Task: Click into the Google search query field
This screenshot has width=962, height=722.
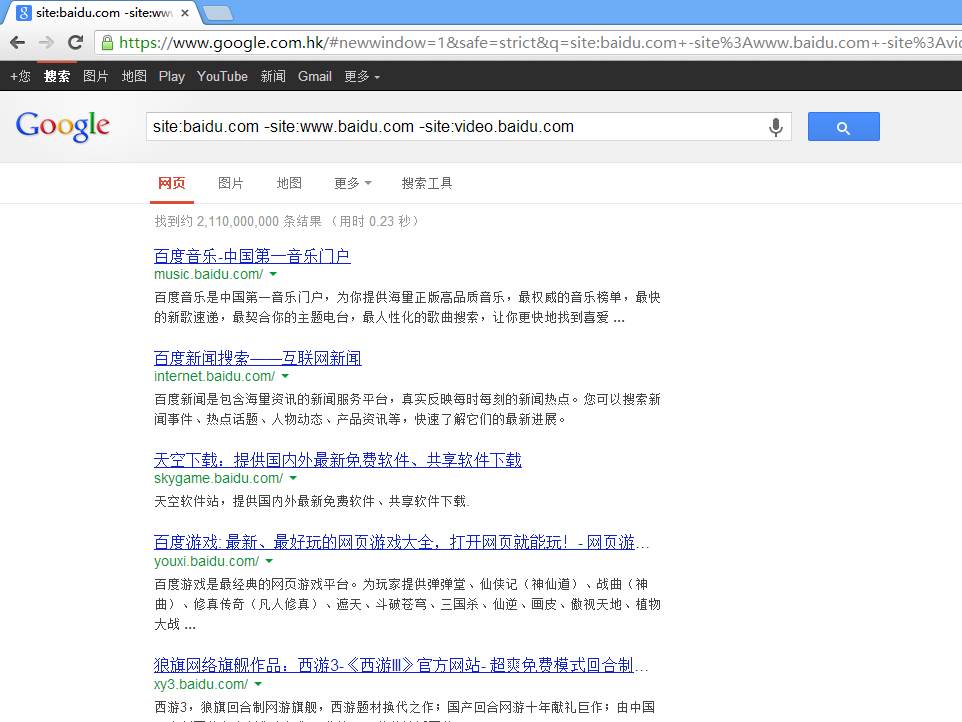Action: tap(450, 127)
